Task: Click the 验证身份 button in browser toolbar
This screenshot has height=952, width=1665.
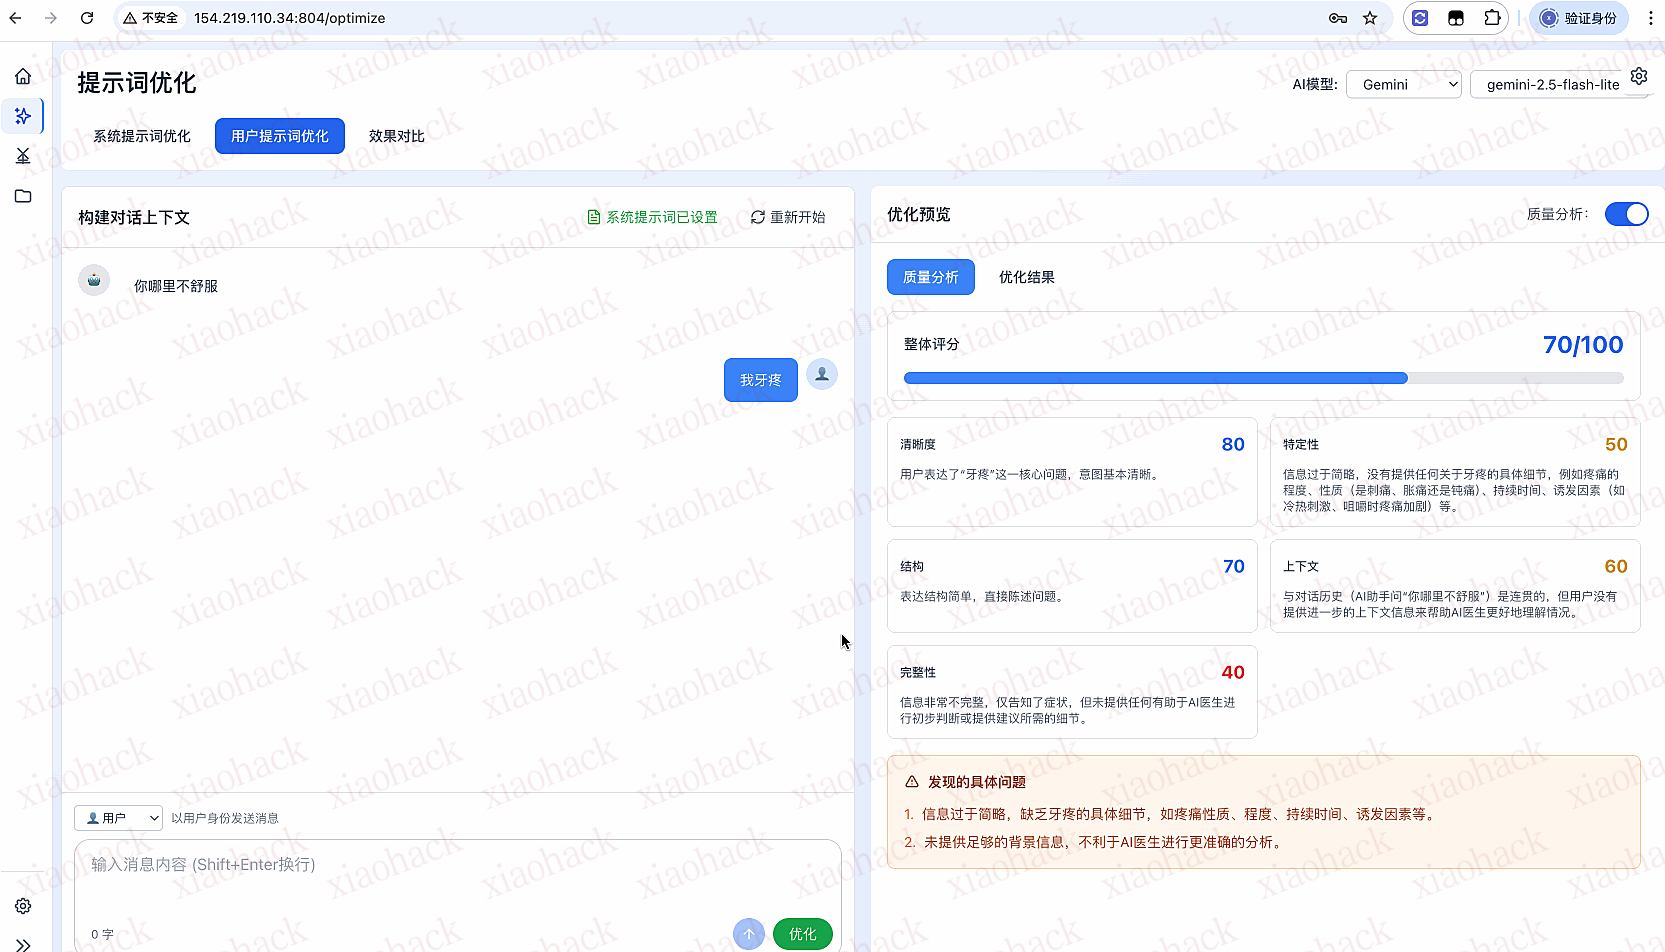Action: click(x=1578, y=18)
